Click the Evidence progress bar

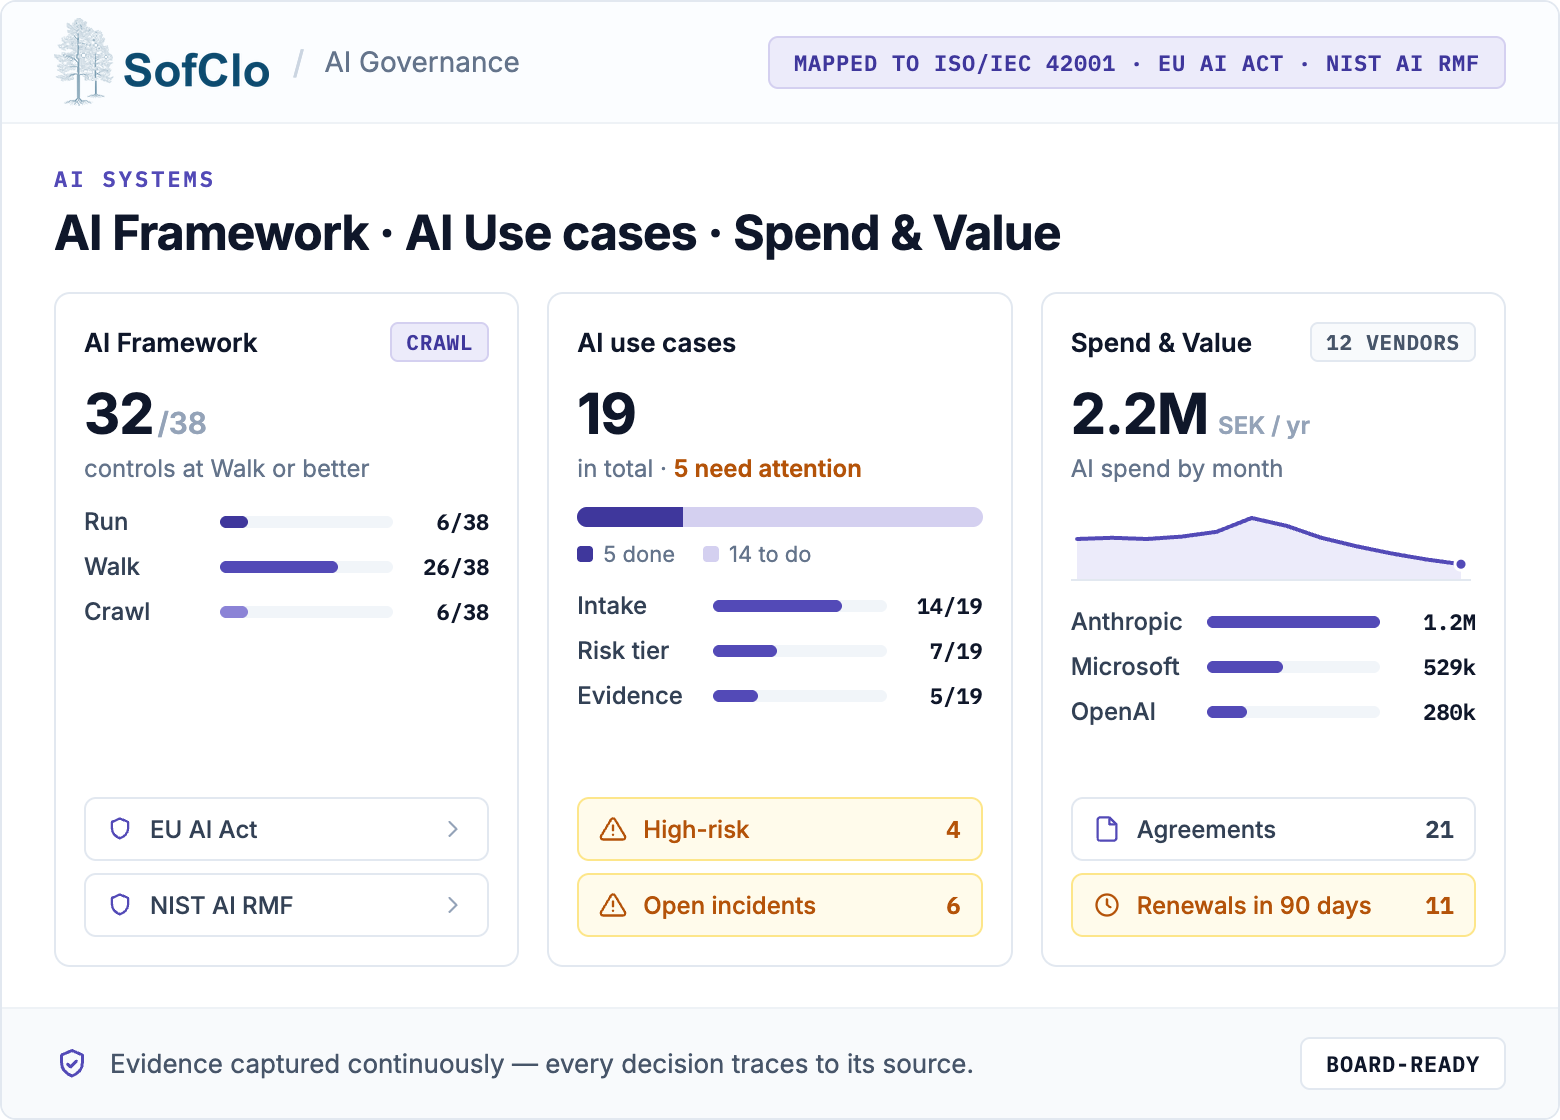pyautogui.click(x=799, y=696)
